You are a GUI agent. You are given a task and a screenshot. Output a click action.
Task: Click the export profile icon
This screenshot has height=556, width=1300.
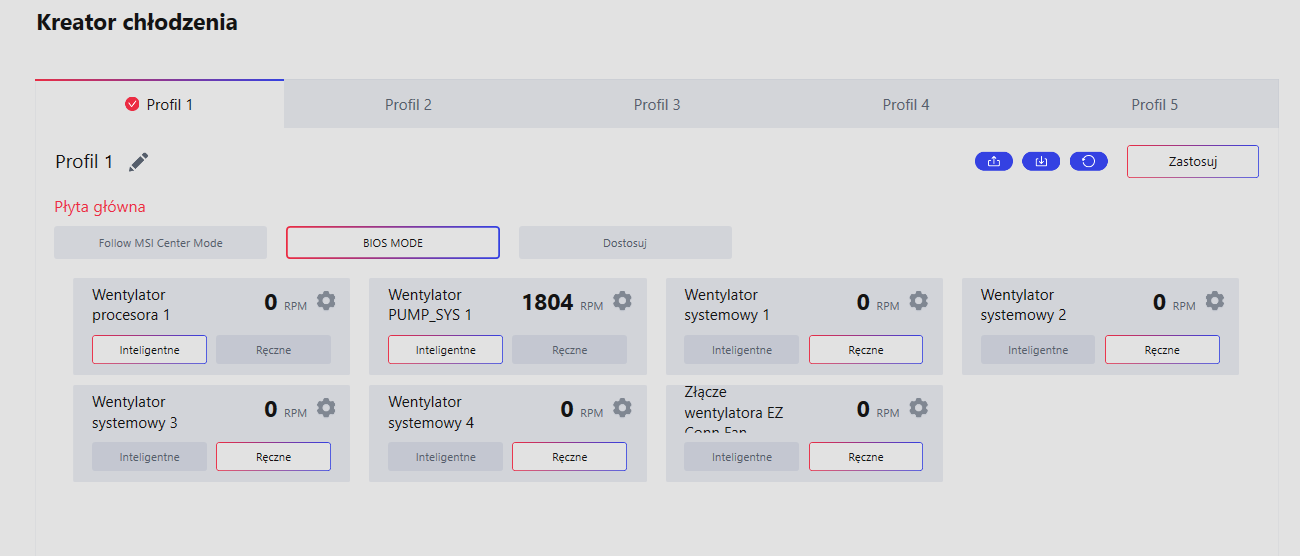[x=993, y=161]
